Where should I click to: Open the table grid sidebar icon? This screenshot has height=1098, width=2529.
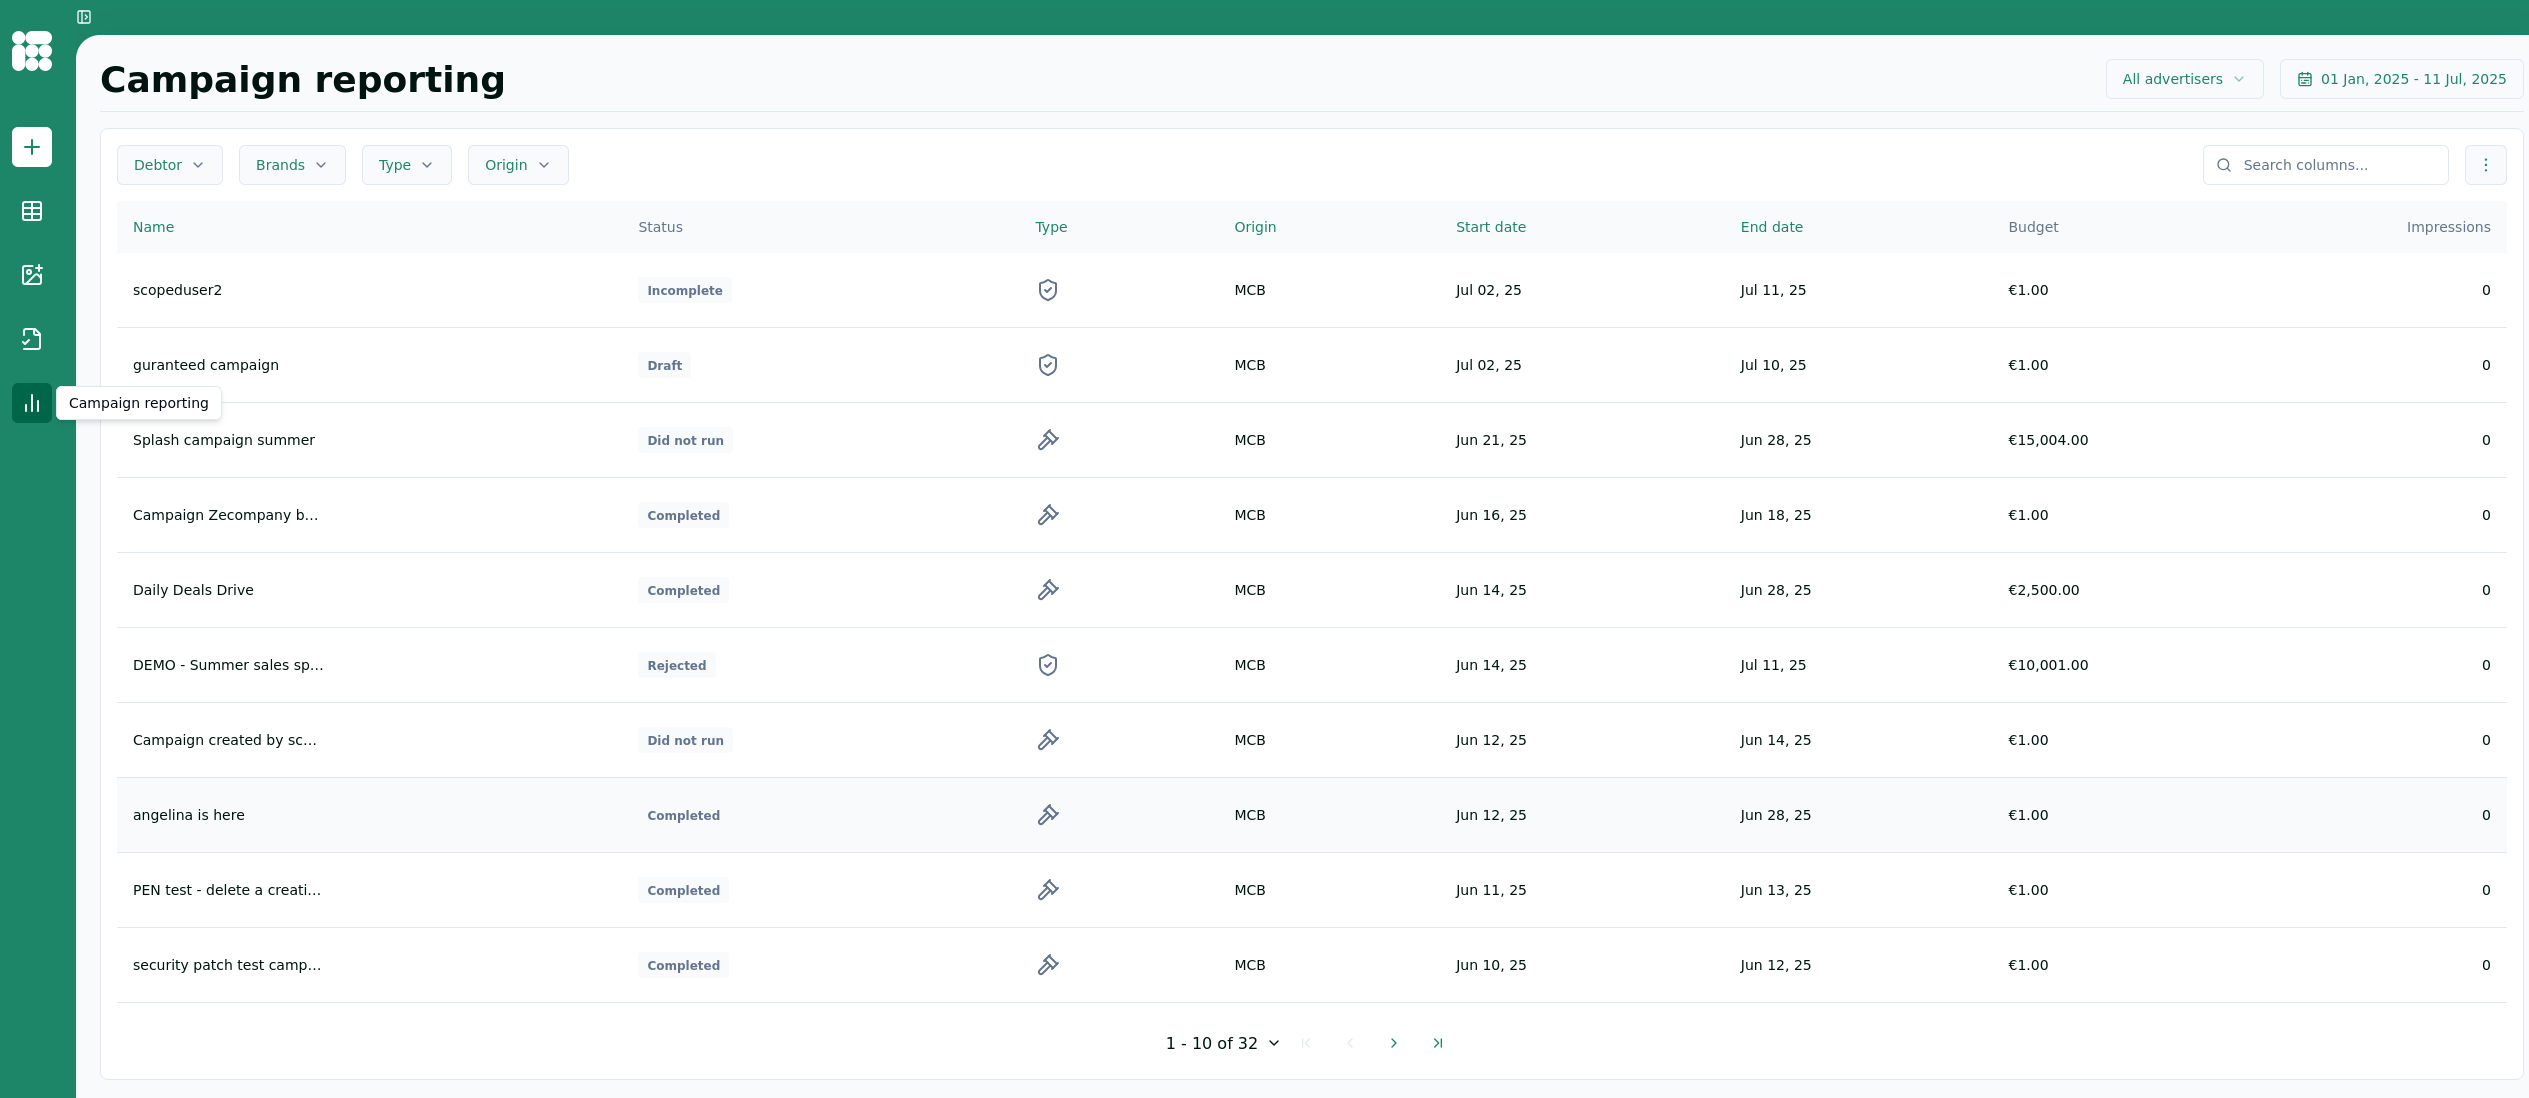coord(32,211)
